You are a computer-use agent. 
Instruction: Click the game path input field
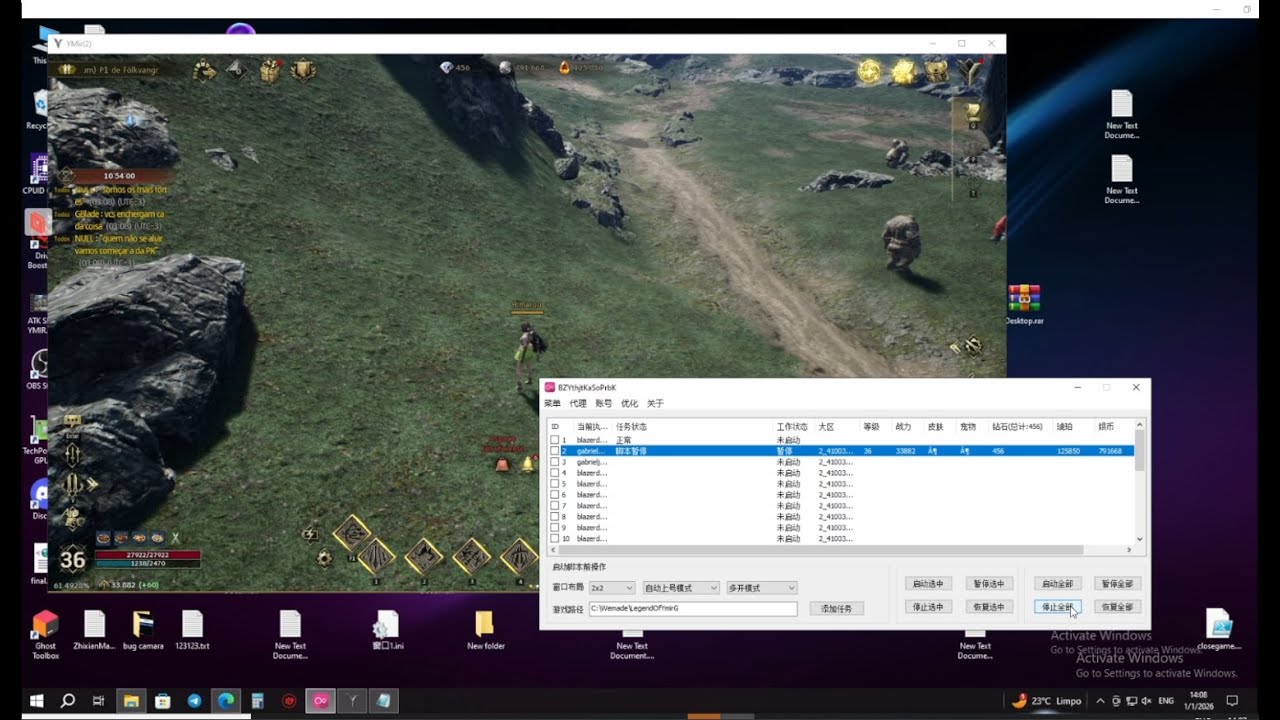[x=693, y=608]
